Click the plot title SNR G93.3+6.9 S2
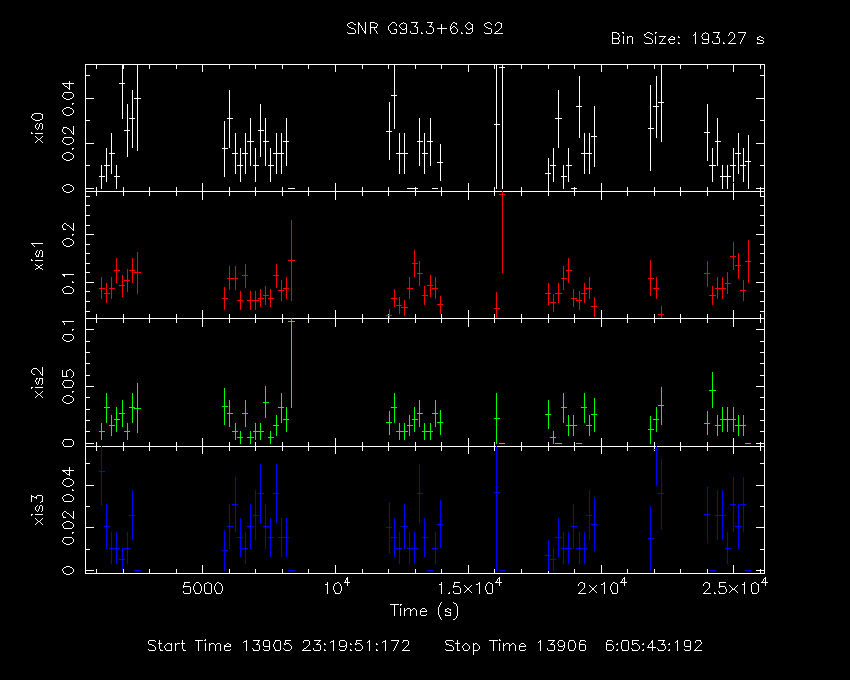 [x=424, y=29]
